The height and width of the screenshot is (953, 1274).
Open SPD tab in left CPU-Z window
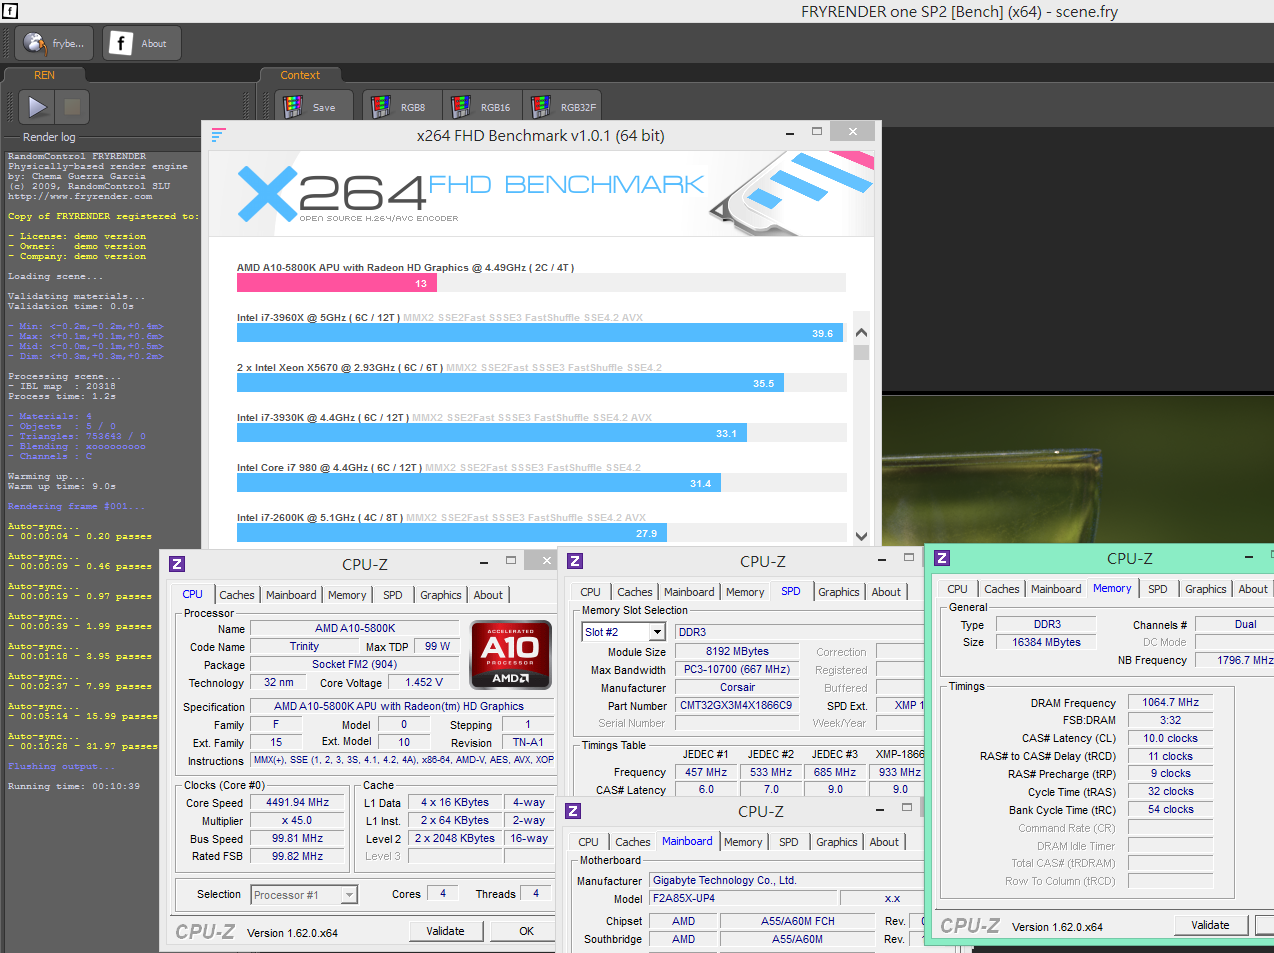pyautogui.click(x=393, y=595)
